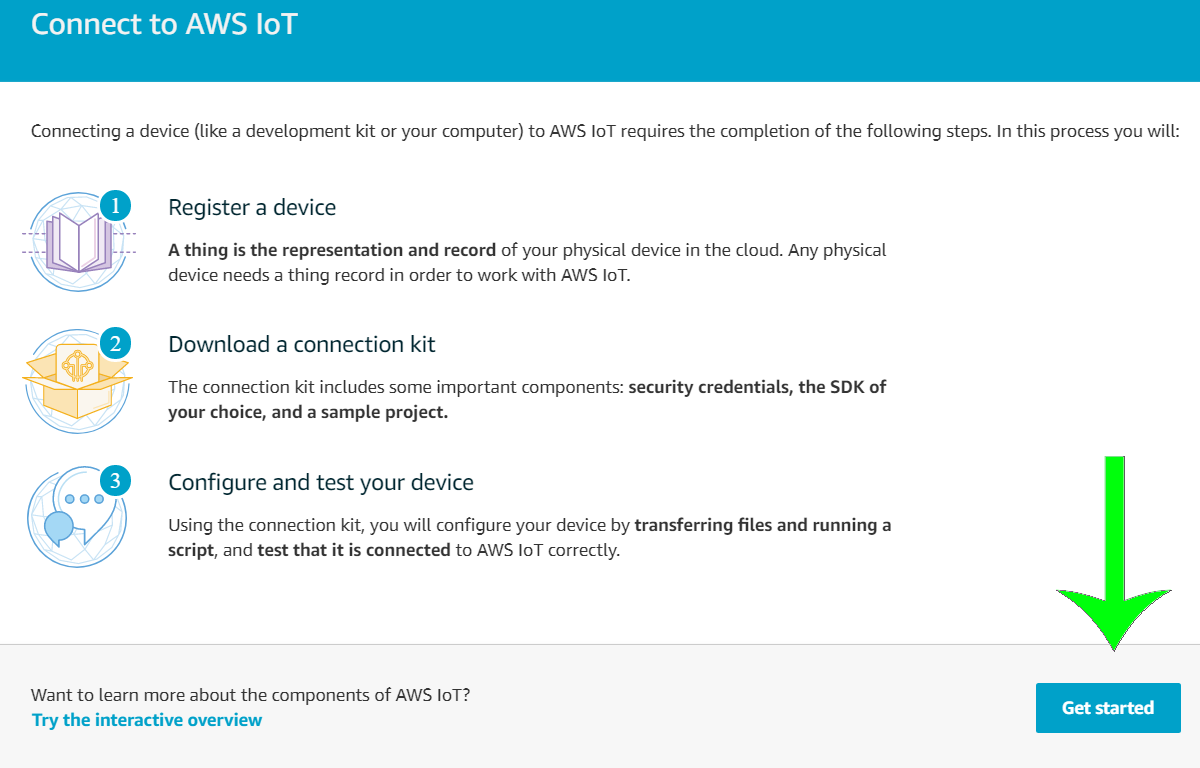Click the number 3 step badge
The height and width of the screenshot is (768, 1200).
(x=115, y=482)
